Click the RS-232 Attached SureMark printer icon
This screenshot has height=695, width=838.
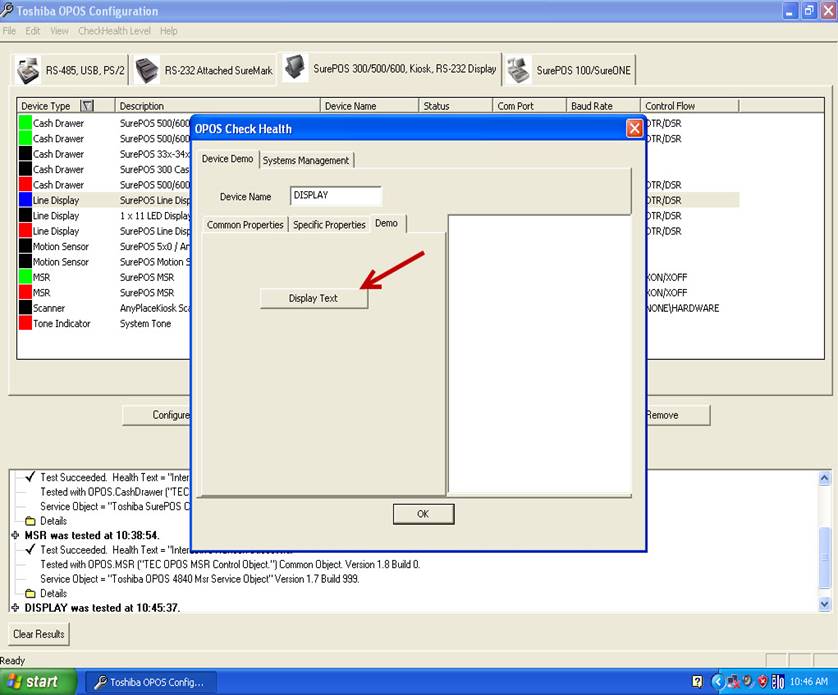pyautogui.click(x=147, y=70)
